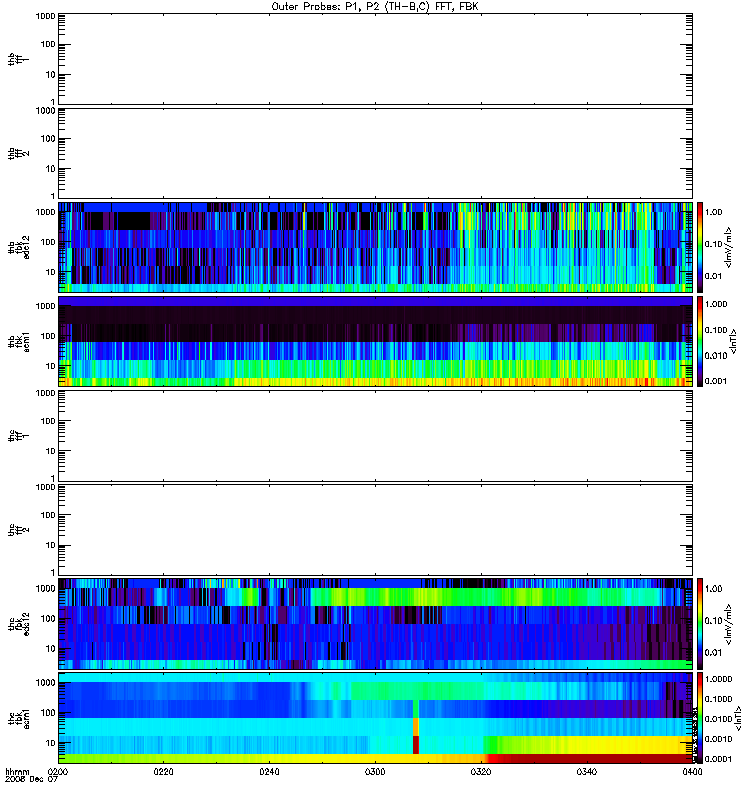Select the thc fbk scm1 color bar
Screen dimensions: 750x800
tap(700, 718)
